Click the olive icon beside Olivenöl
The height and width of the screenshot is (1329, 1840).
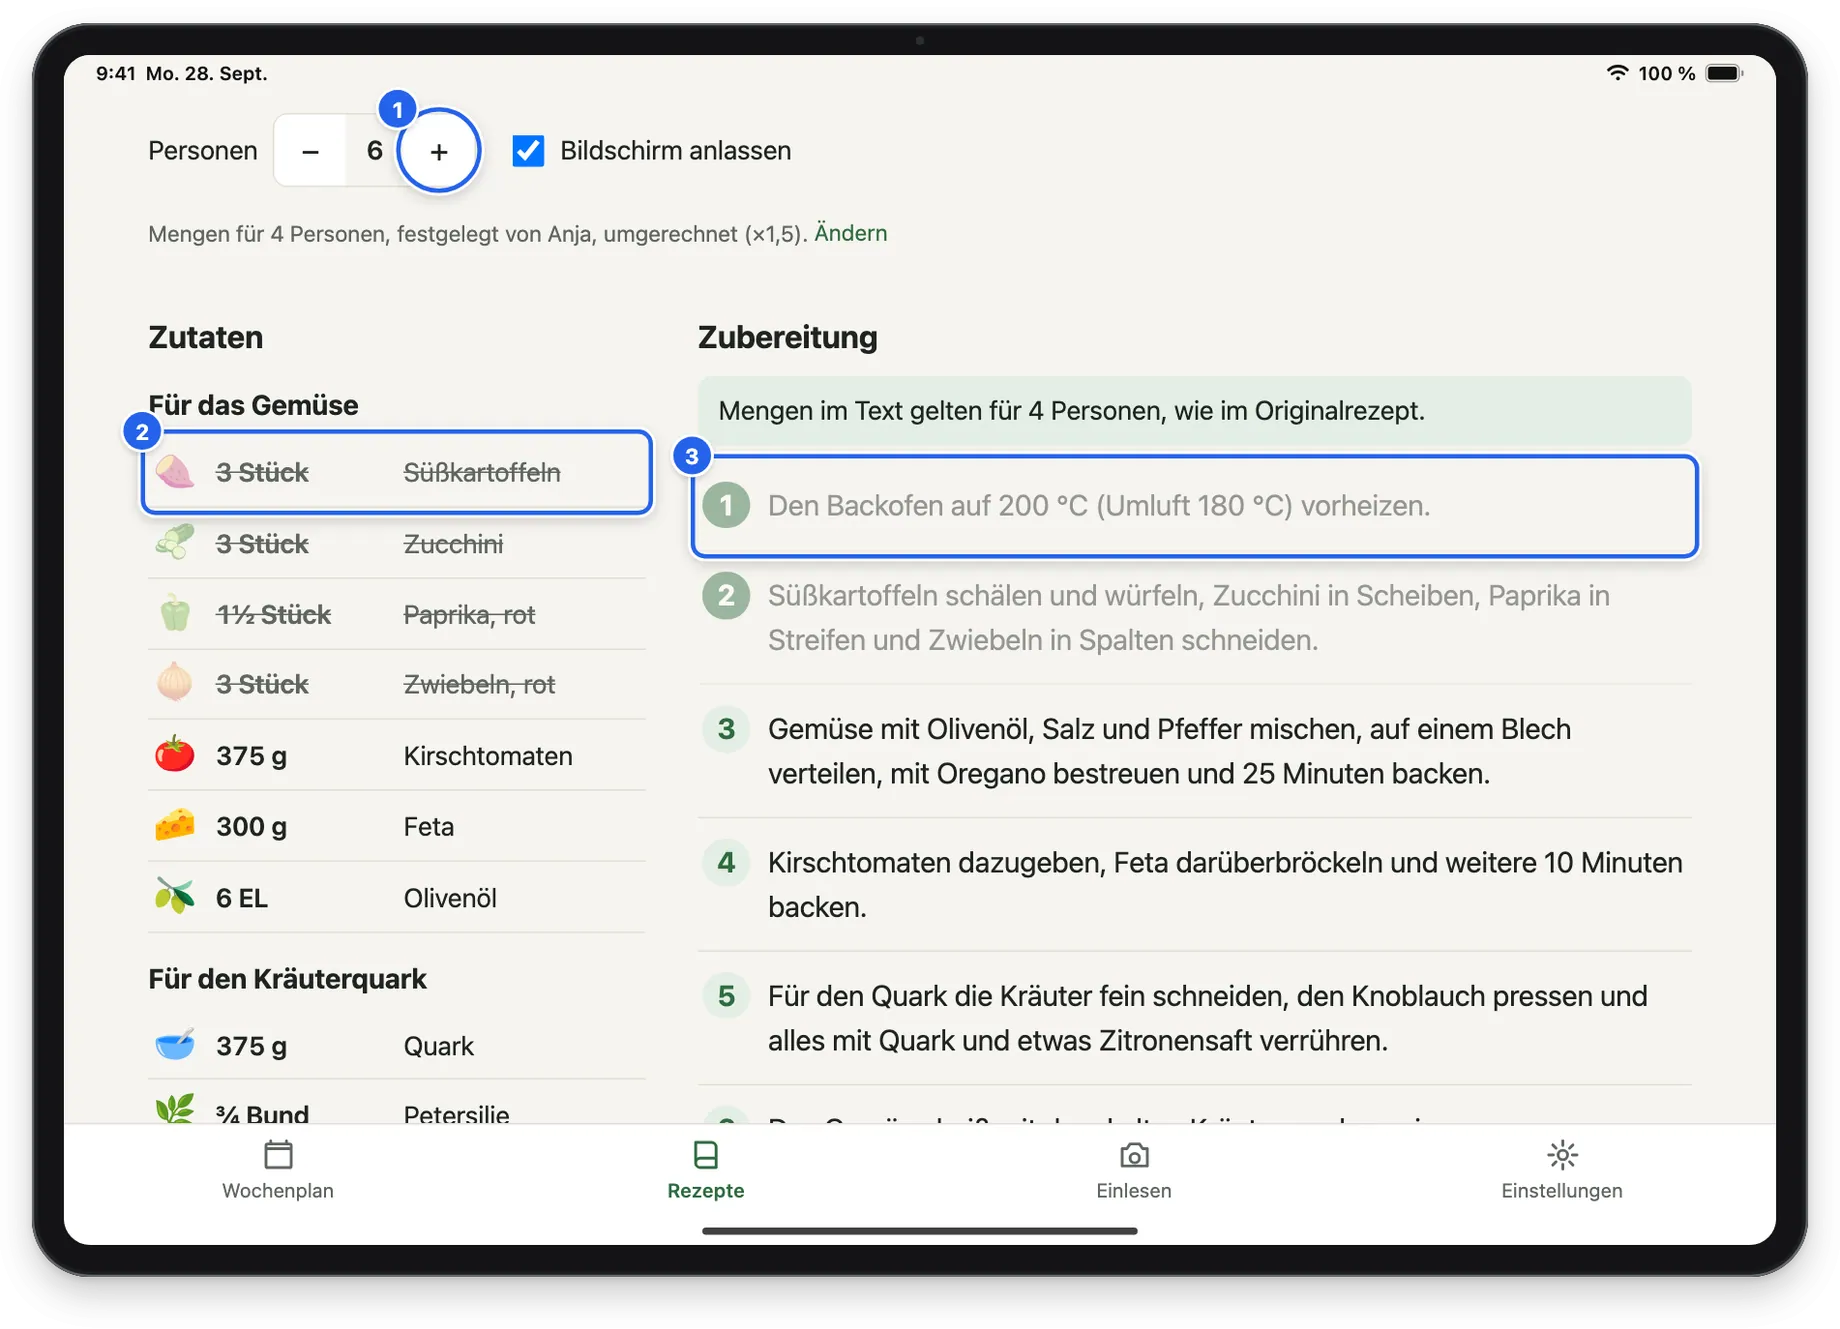click(175, 896)
